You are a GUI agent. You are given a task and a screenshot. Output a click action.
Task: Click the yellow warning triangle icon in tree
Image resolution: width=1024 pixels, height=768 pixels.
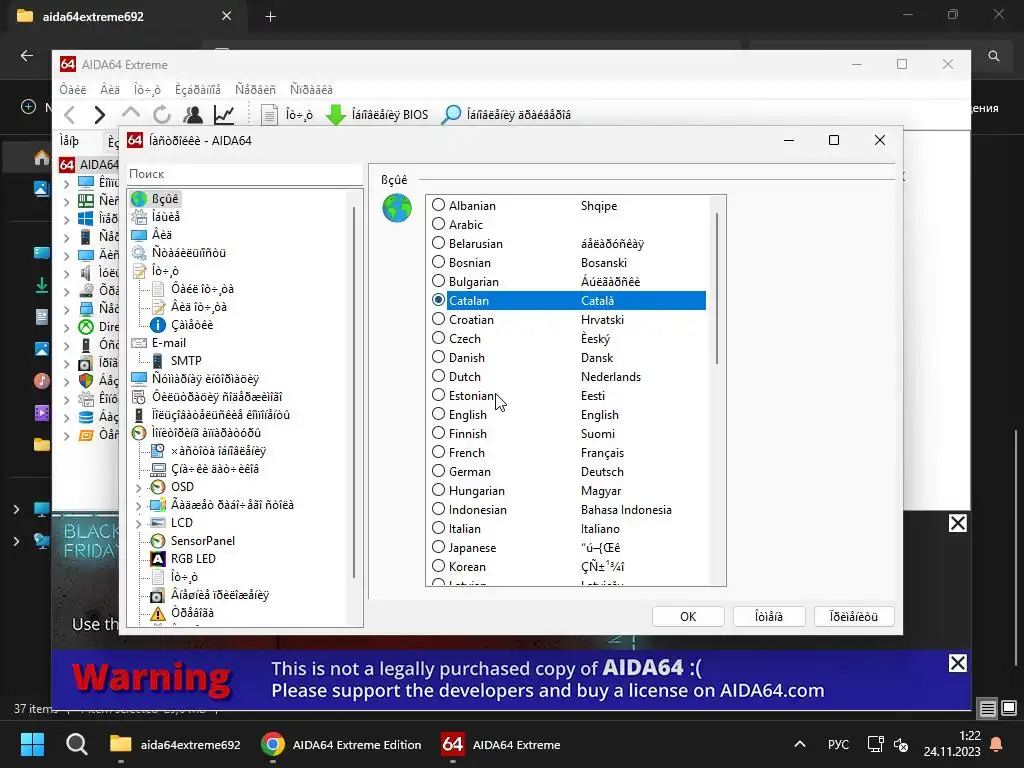(x=158, y=613)
